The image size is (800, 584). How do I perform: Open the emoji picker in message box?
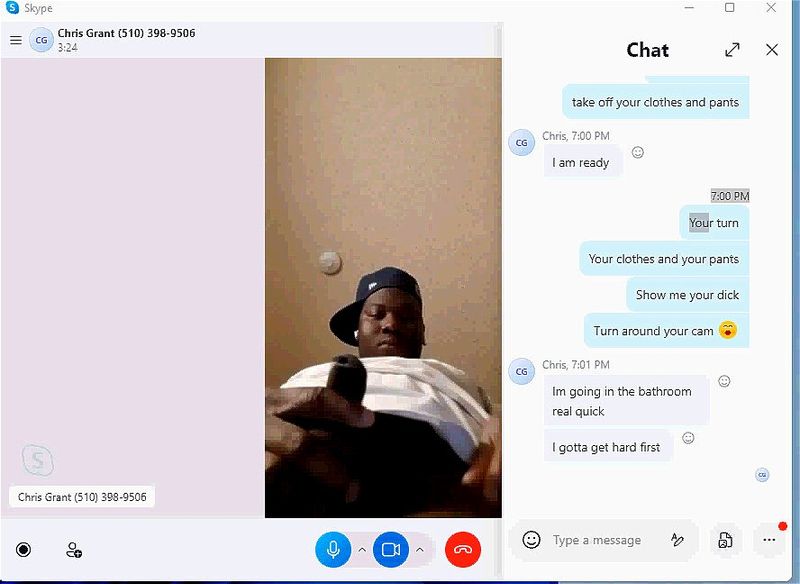[x=531, y=540]
